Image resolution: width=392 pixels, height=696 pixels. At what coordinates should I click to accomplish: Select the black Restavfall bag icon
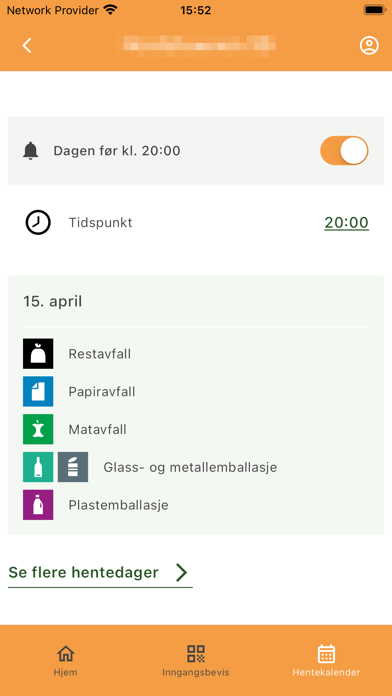click(38, 354)
